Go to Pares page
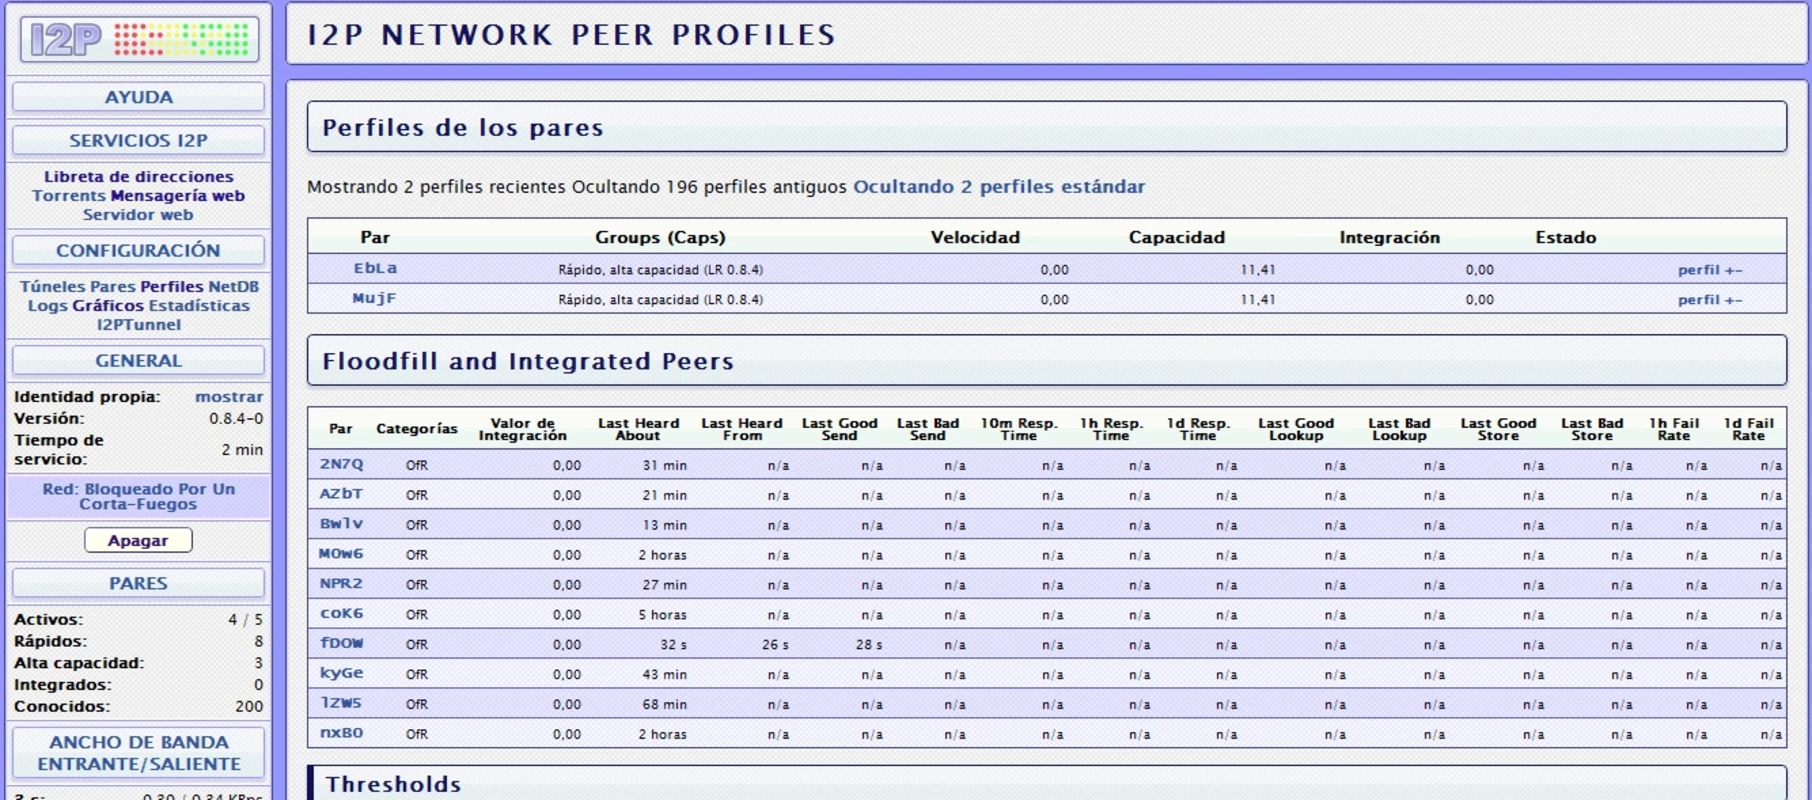Viewport: 1812px width, 800px height. tap(112, 286)
